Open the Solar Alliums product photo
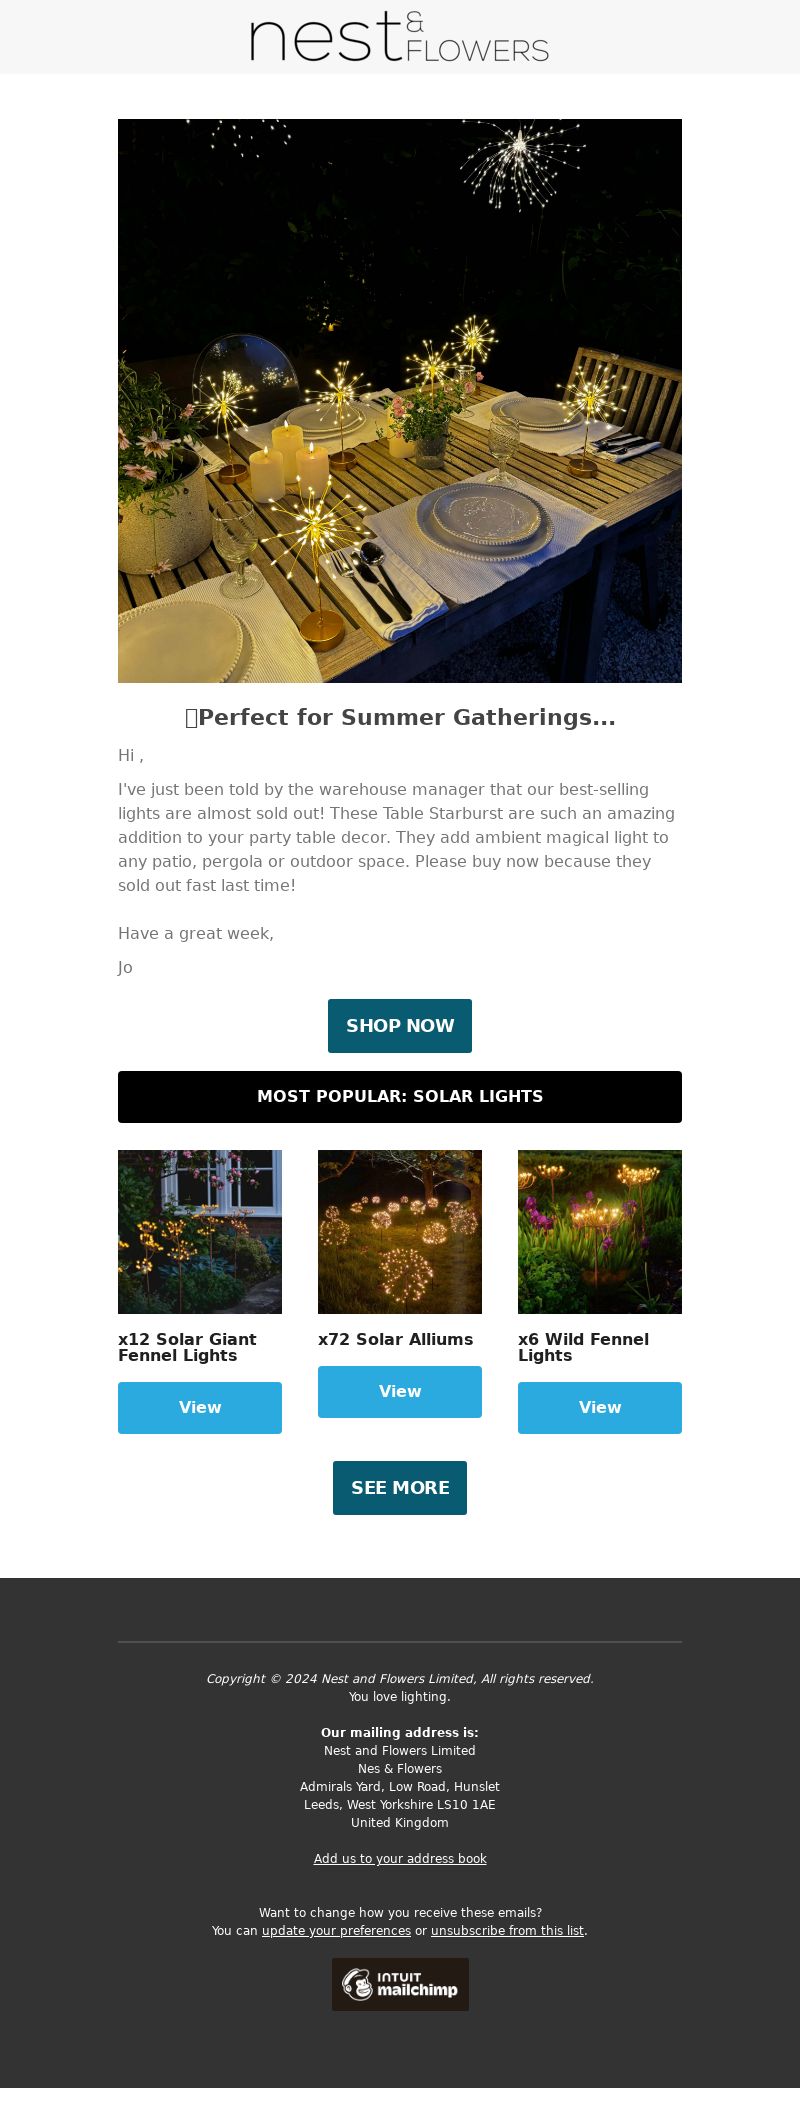This screenshot has width=800, height=2107. click(x=400, y=1232)
